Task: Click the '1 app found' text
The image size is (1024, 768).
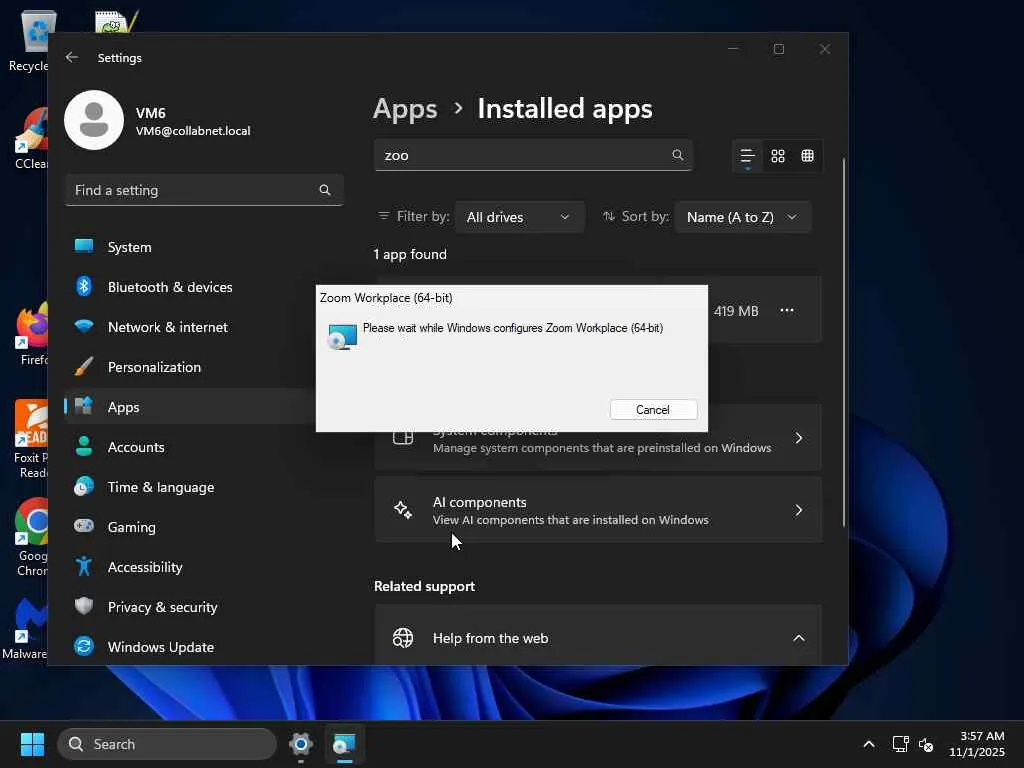Action: click(410, 254)
